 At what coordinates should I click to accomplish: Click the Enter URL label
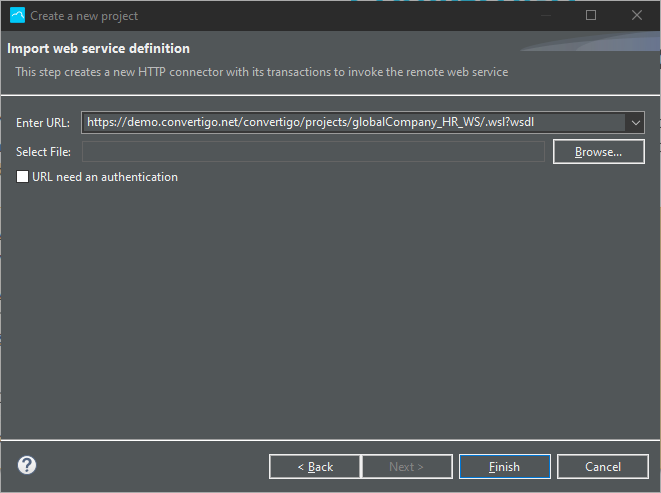tap(43, 123)
